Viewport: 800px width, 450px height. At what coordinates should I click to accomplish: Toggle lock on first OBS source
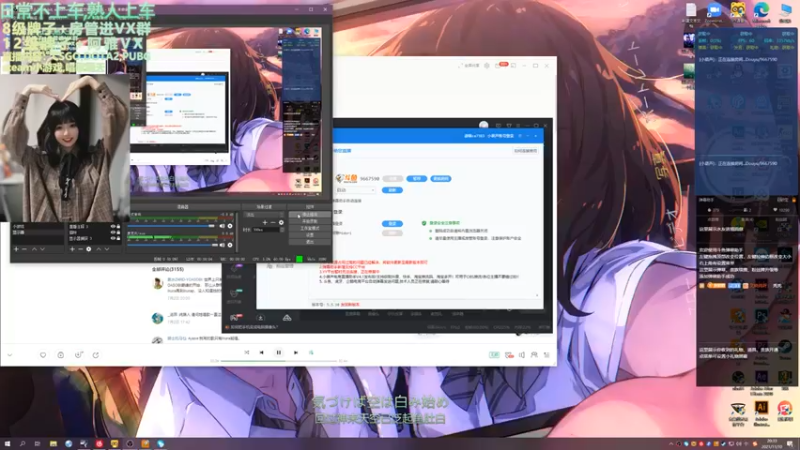(118, 226)
